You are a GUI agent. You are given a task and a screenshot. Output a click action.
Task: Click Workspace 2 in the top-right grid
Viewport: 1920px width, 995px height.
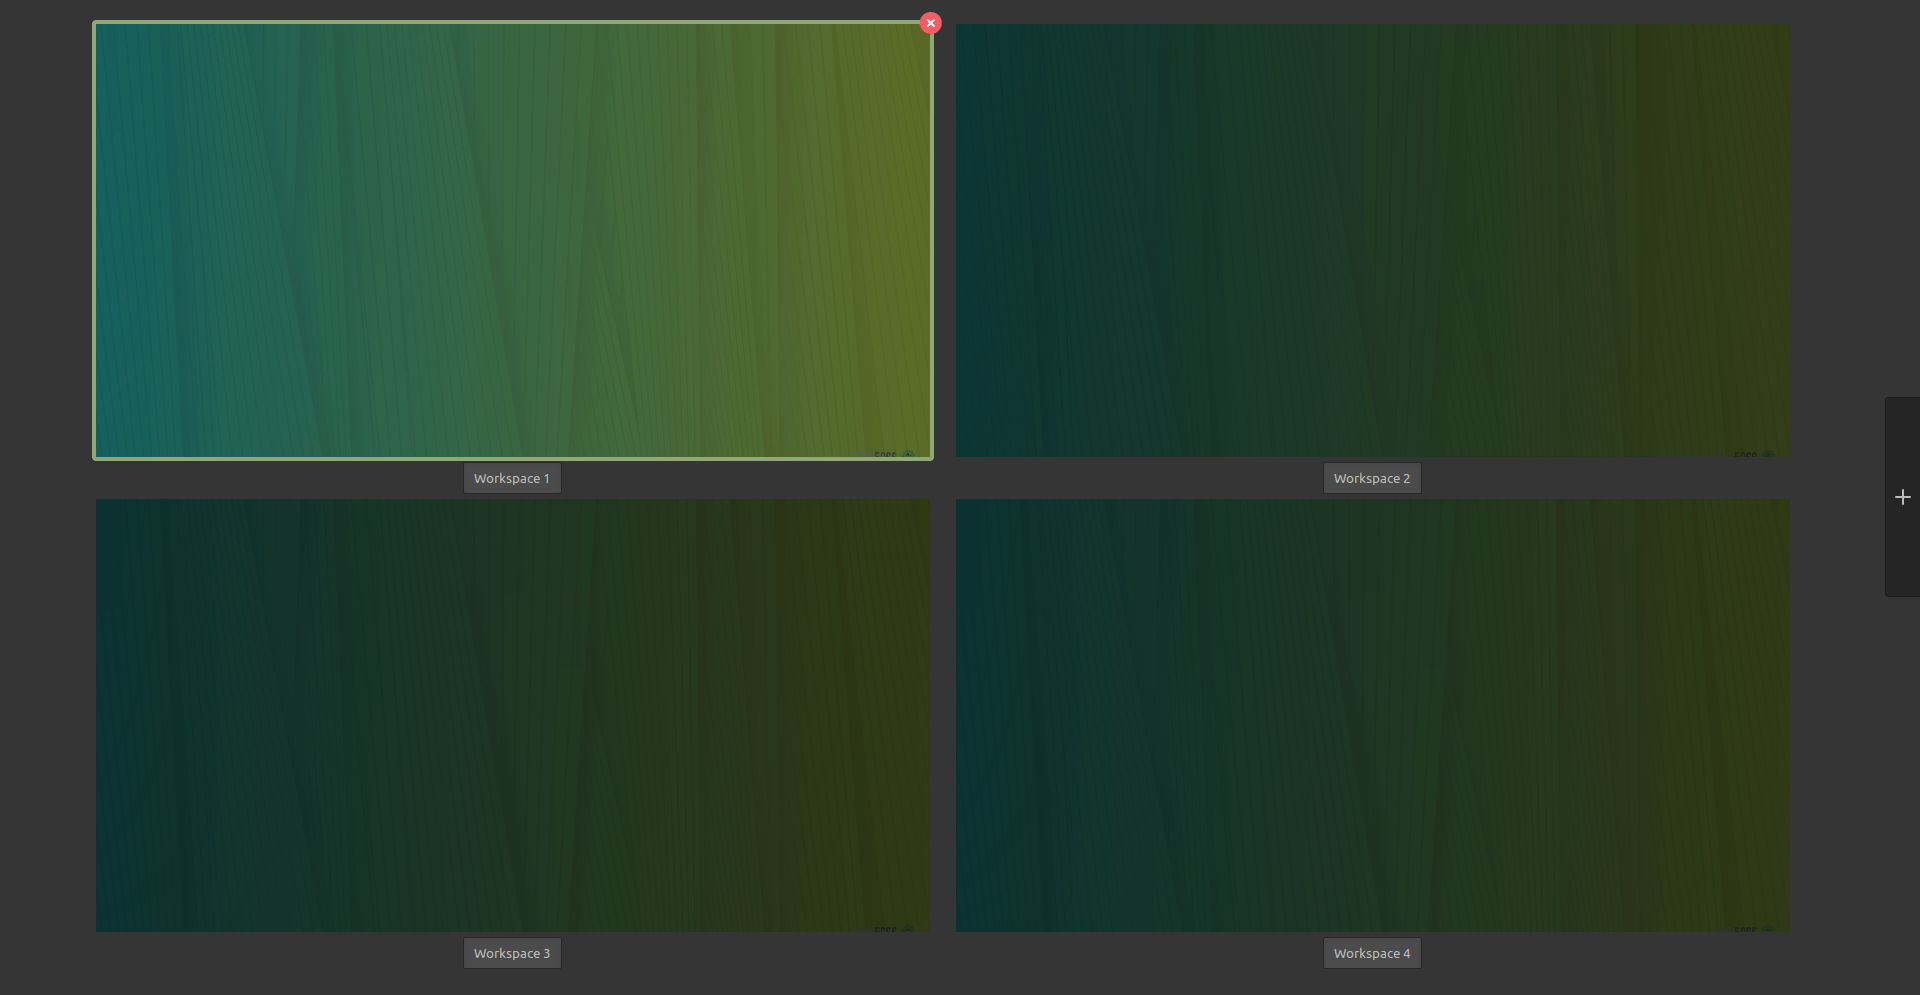coord(1371,240)
